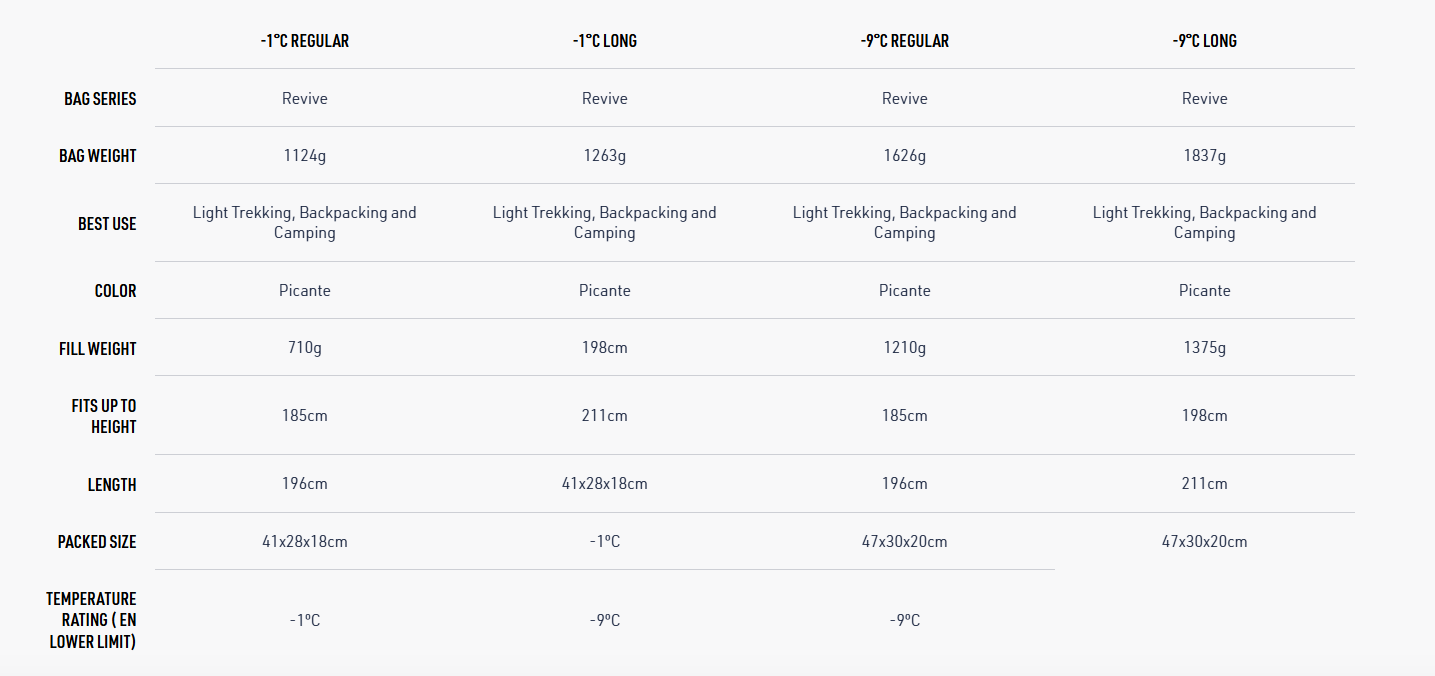Click the 1375g fill weight value

click(x=1204, y=348)
